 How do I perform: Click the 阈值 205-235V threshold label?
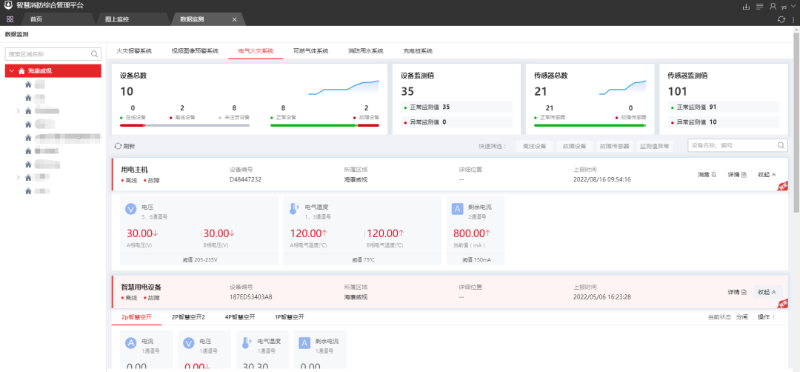[200, 259]
